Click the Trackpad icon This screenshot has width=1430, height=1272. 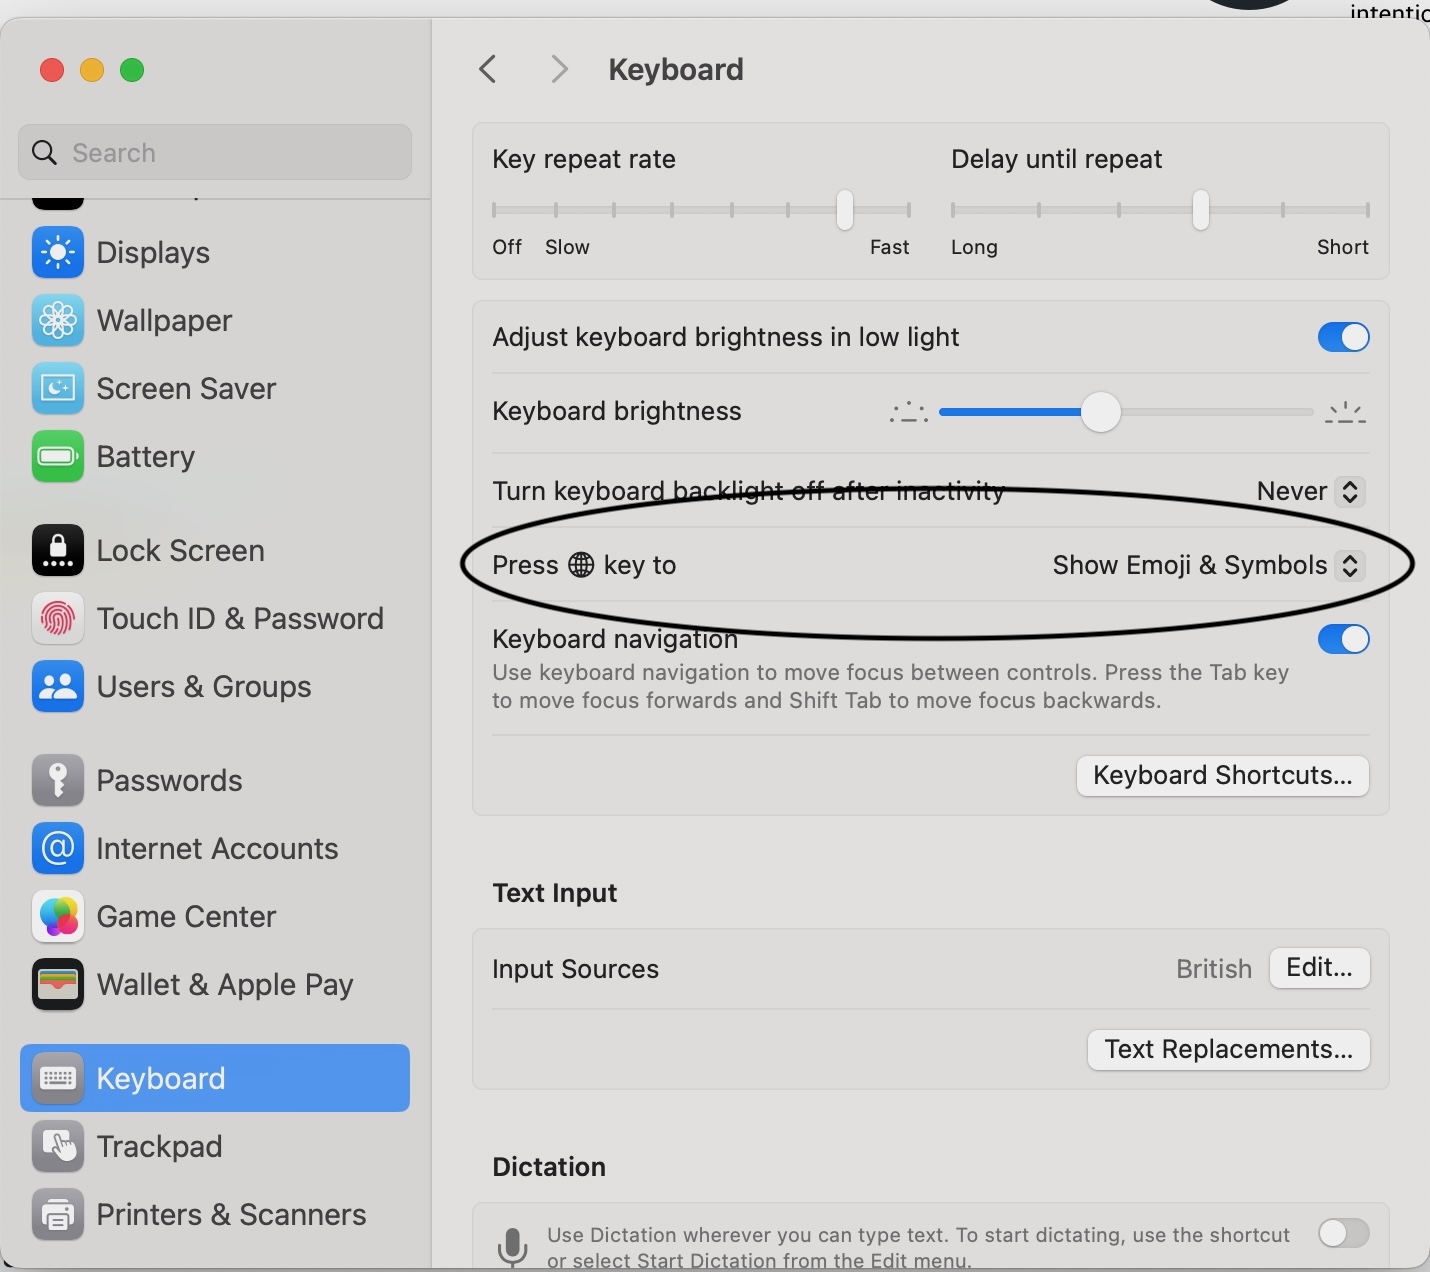pyautogui.click(x=58, y=1146)
